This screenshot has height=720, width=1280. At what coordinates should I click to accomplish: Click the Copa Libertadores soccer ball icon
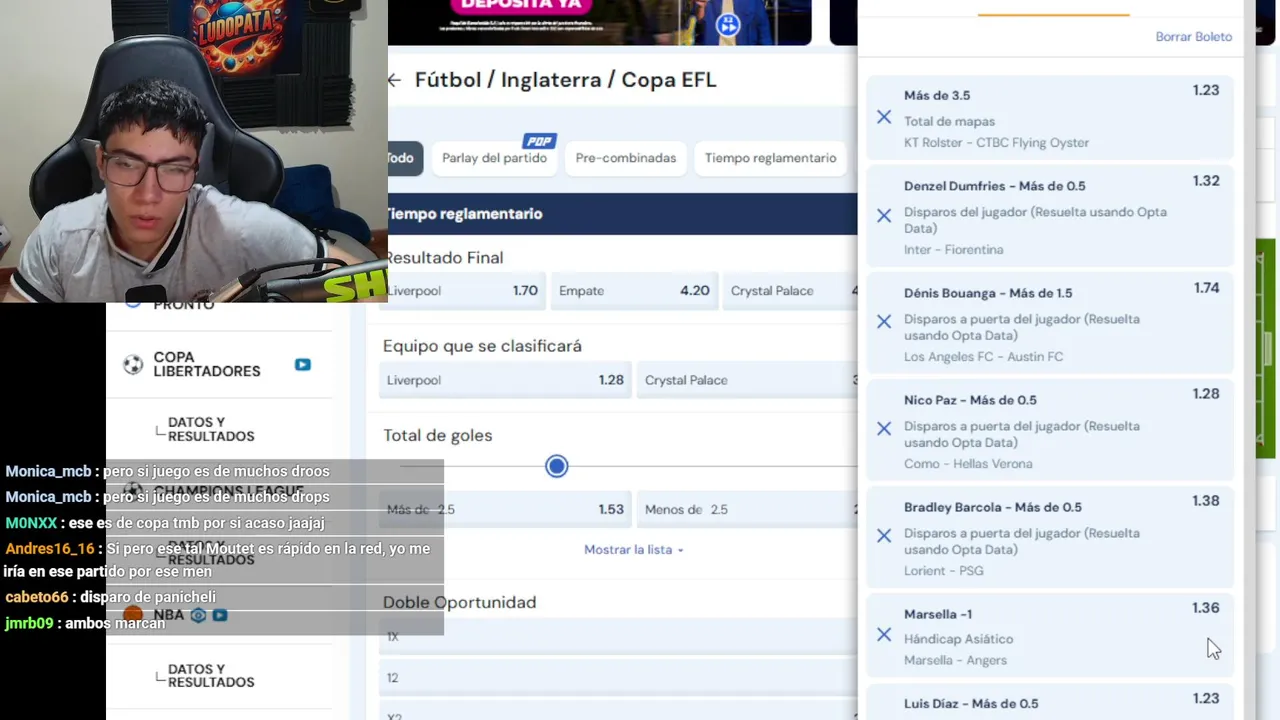pos(133,365)
